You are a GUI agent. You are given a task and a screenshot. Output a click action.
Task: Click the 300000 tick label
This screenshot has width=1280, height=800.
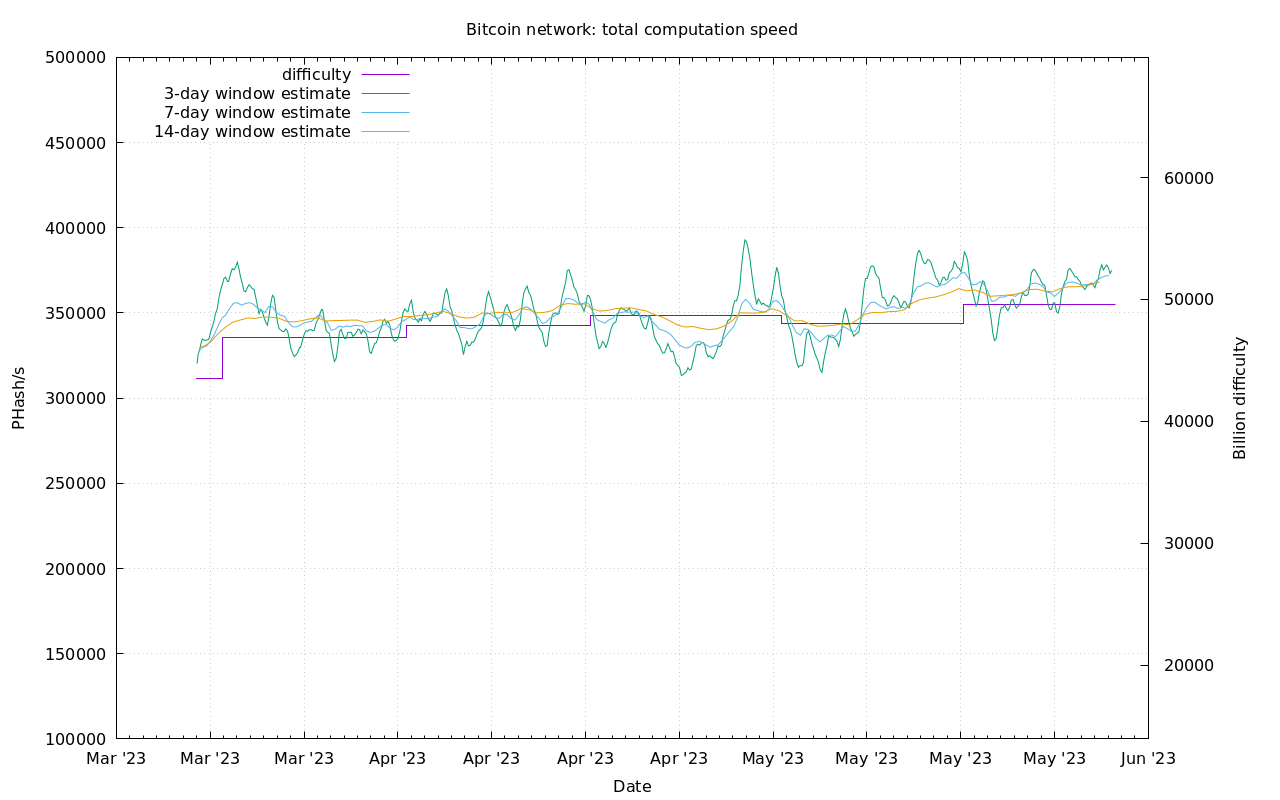pyautogui.click(x=76, y=399)
